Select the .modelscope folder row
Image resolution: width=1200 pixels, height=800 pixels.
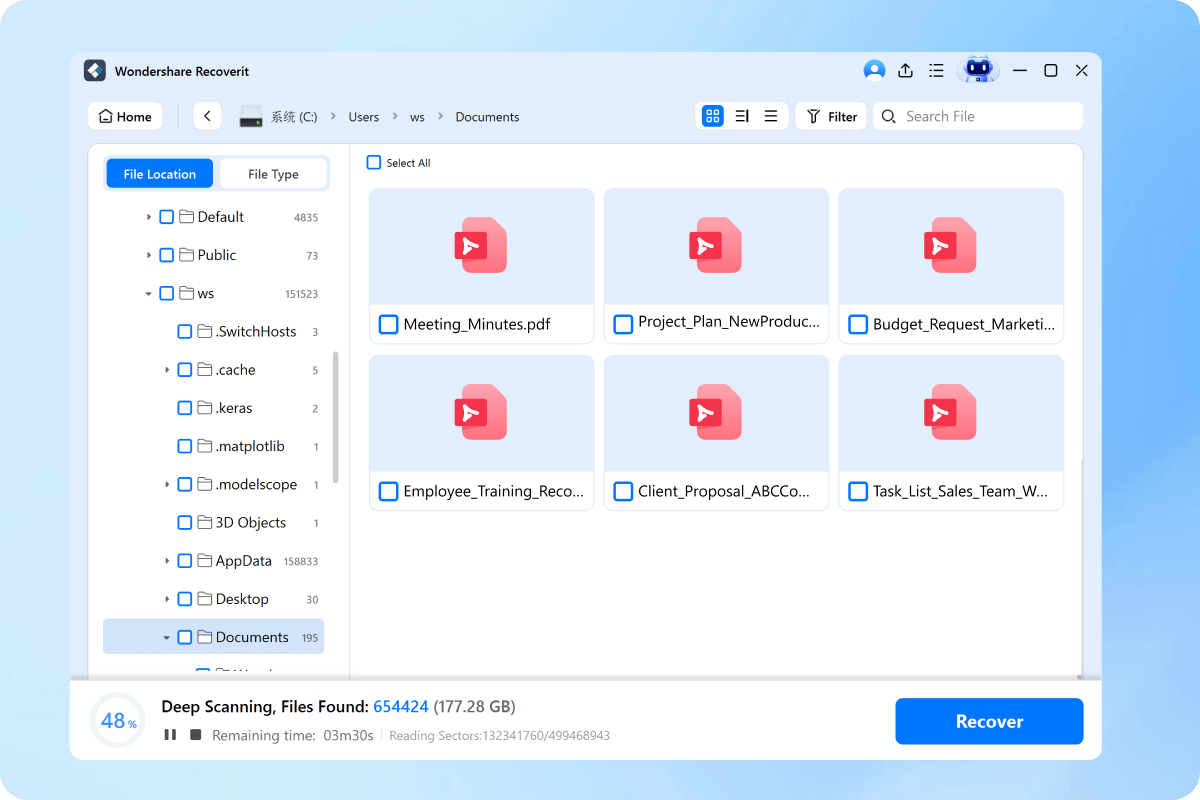214,485
